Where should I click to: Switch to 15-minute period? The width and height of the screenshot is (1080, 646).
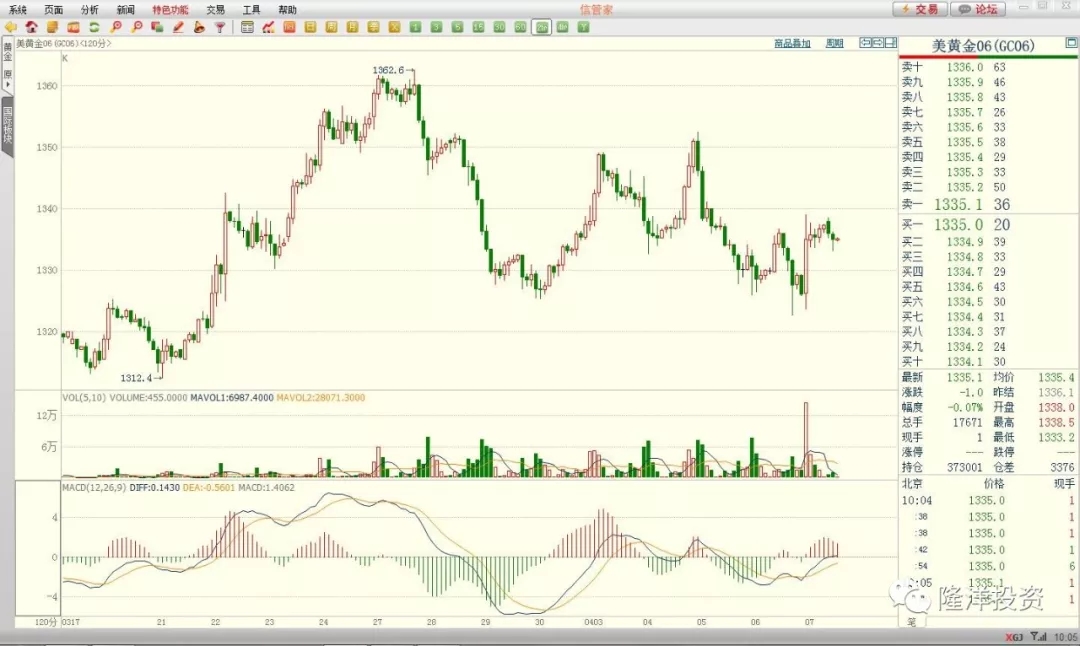tap(478, 28)
